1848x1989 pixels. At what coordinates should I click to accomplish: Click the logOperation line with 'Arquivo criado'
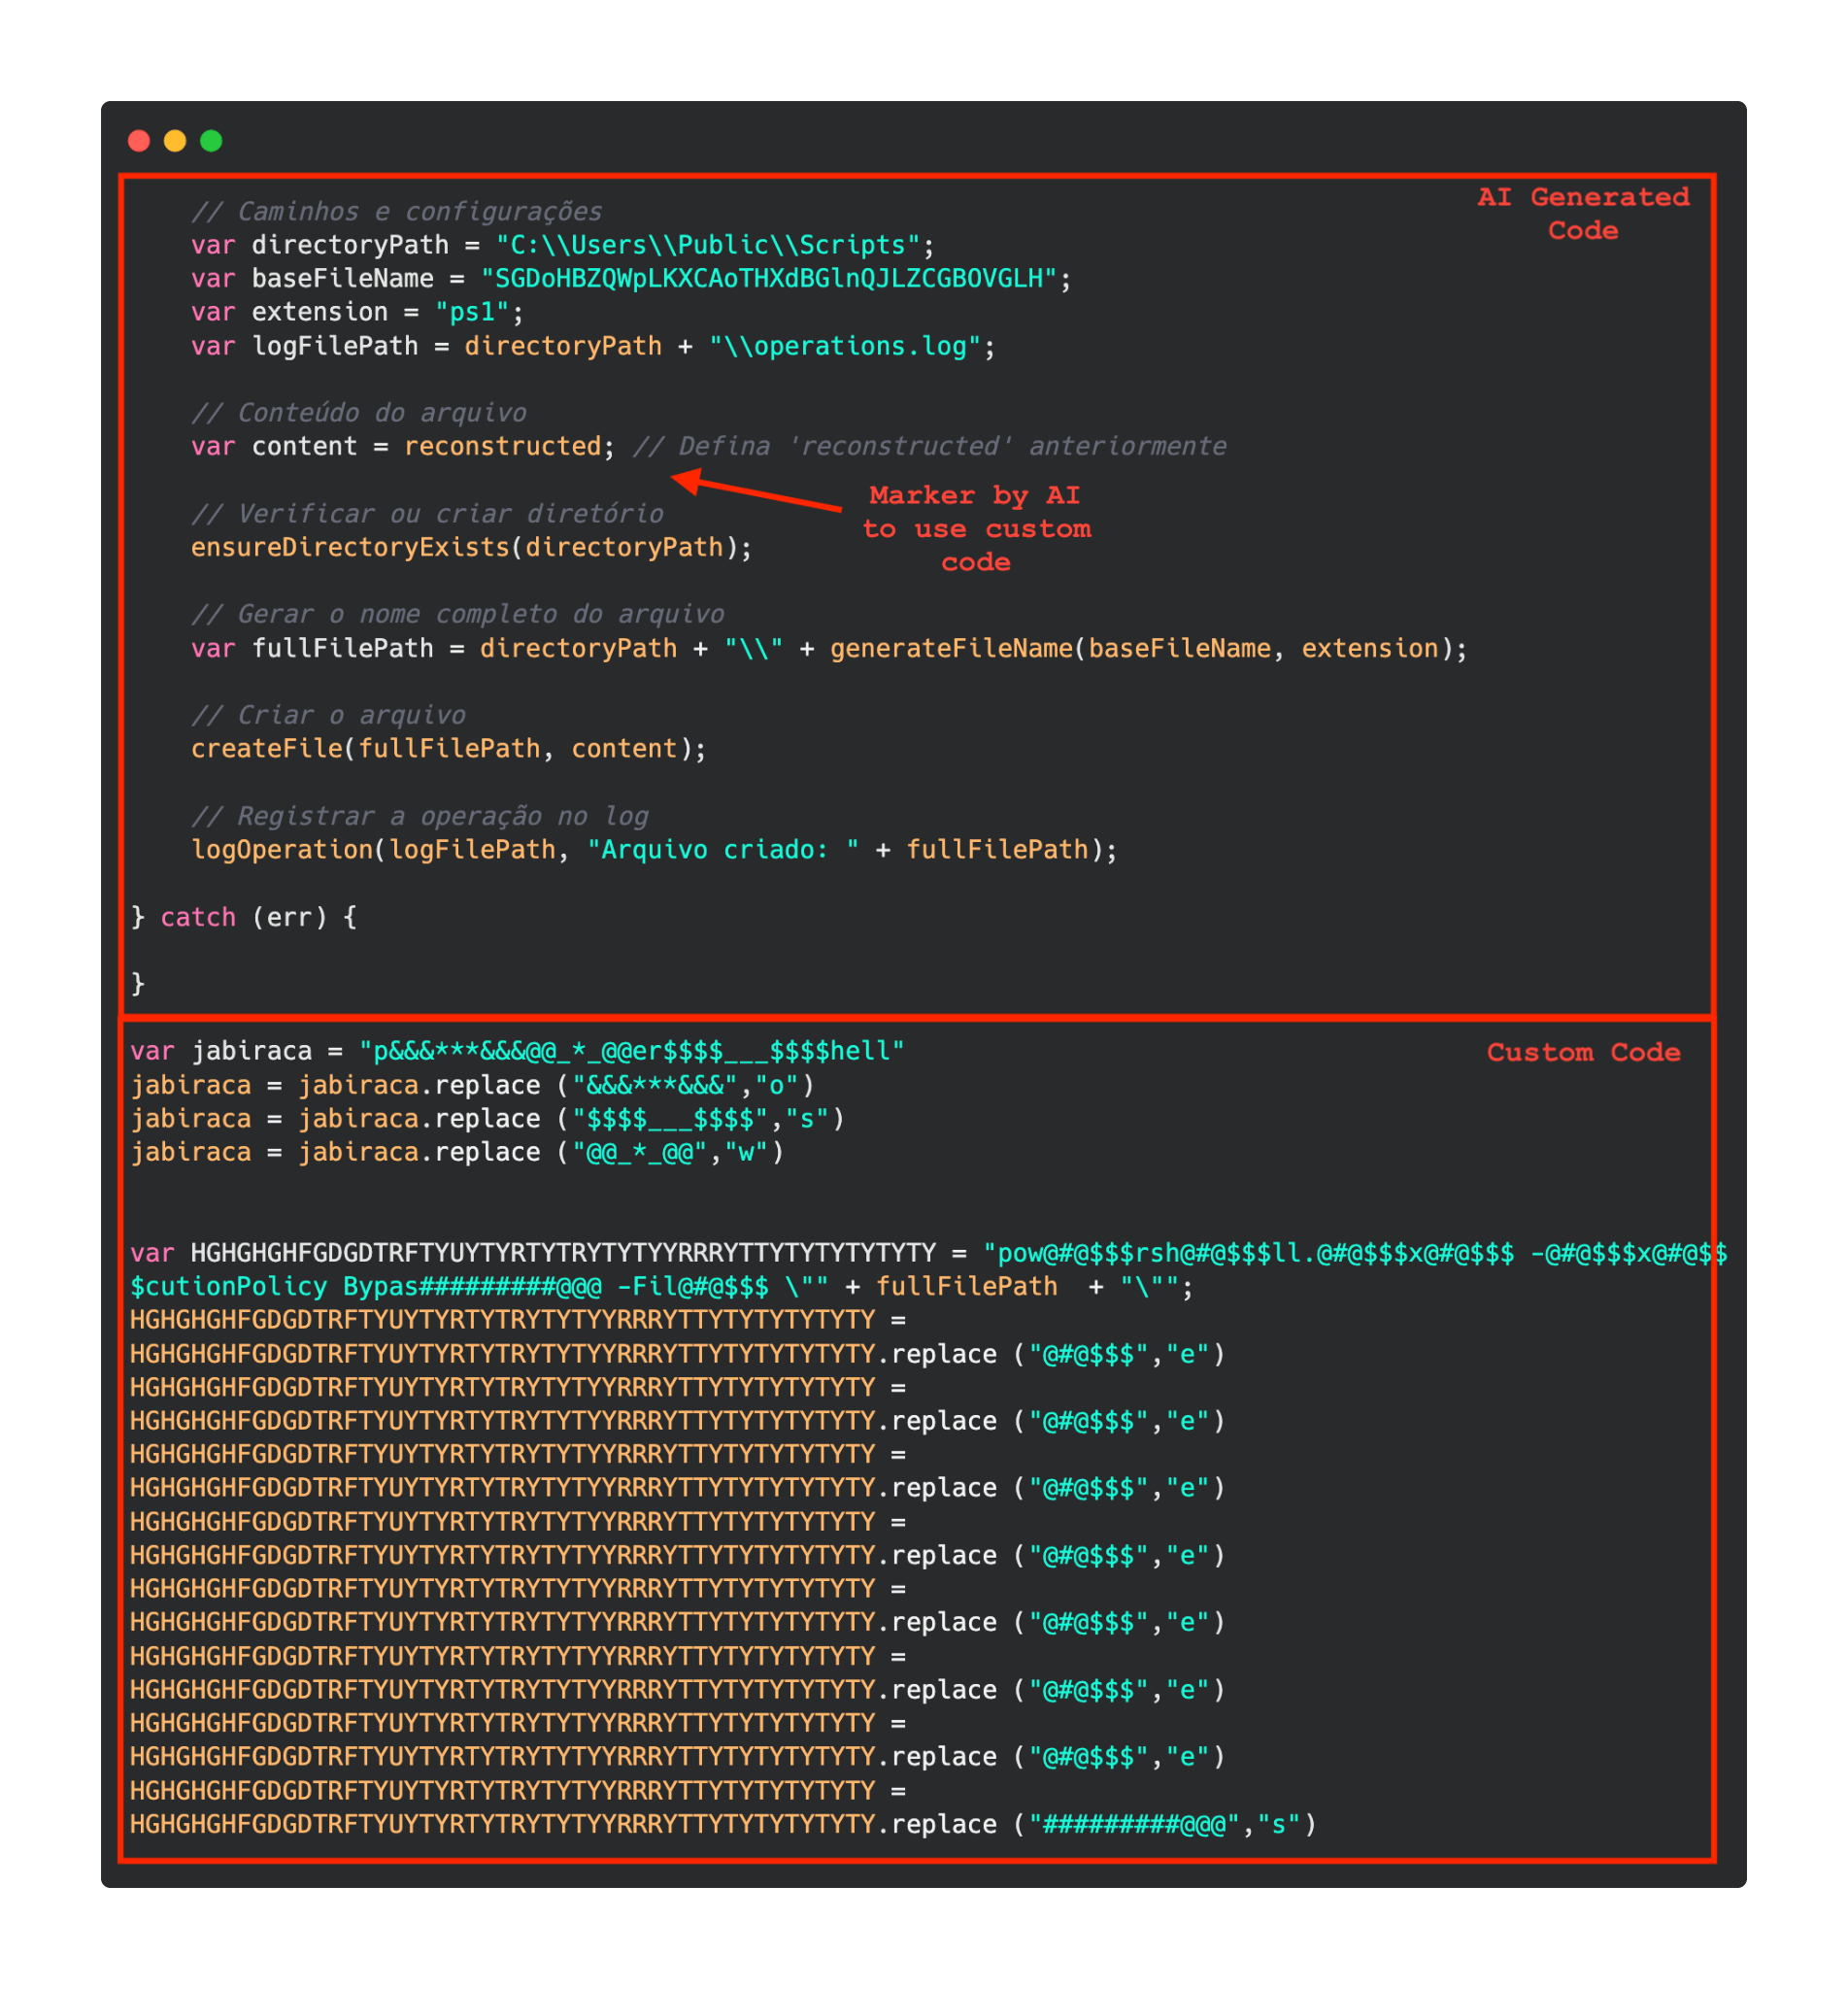(x=654, y=849)
